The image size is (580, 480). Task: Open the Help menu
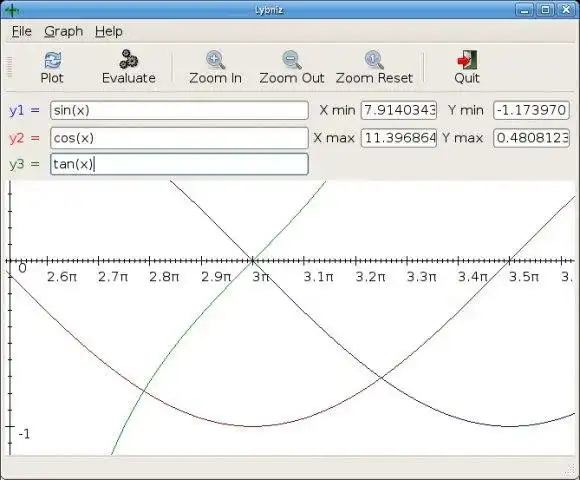coord(108,31)
